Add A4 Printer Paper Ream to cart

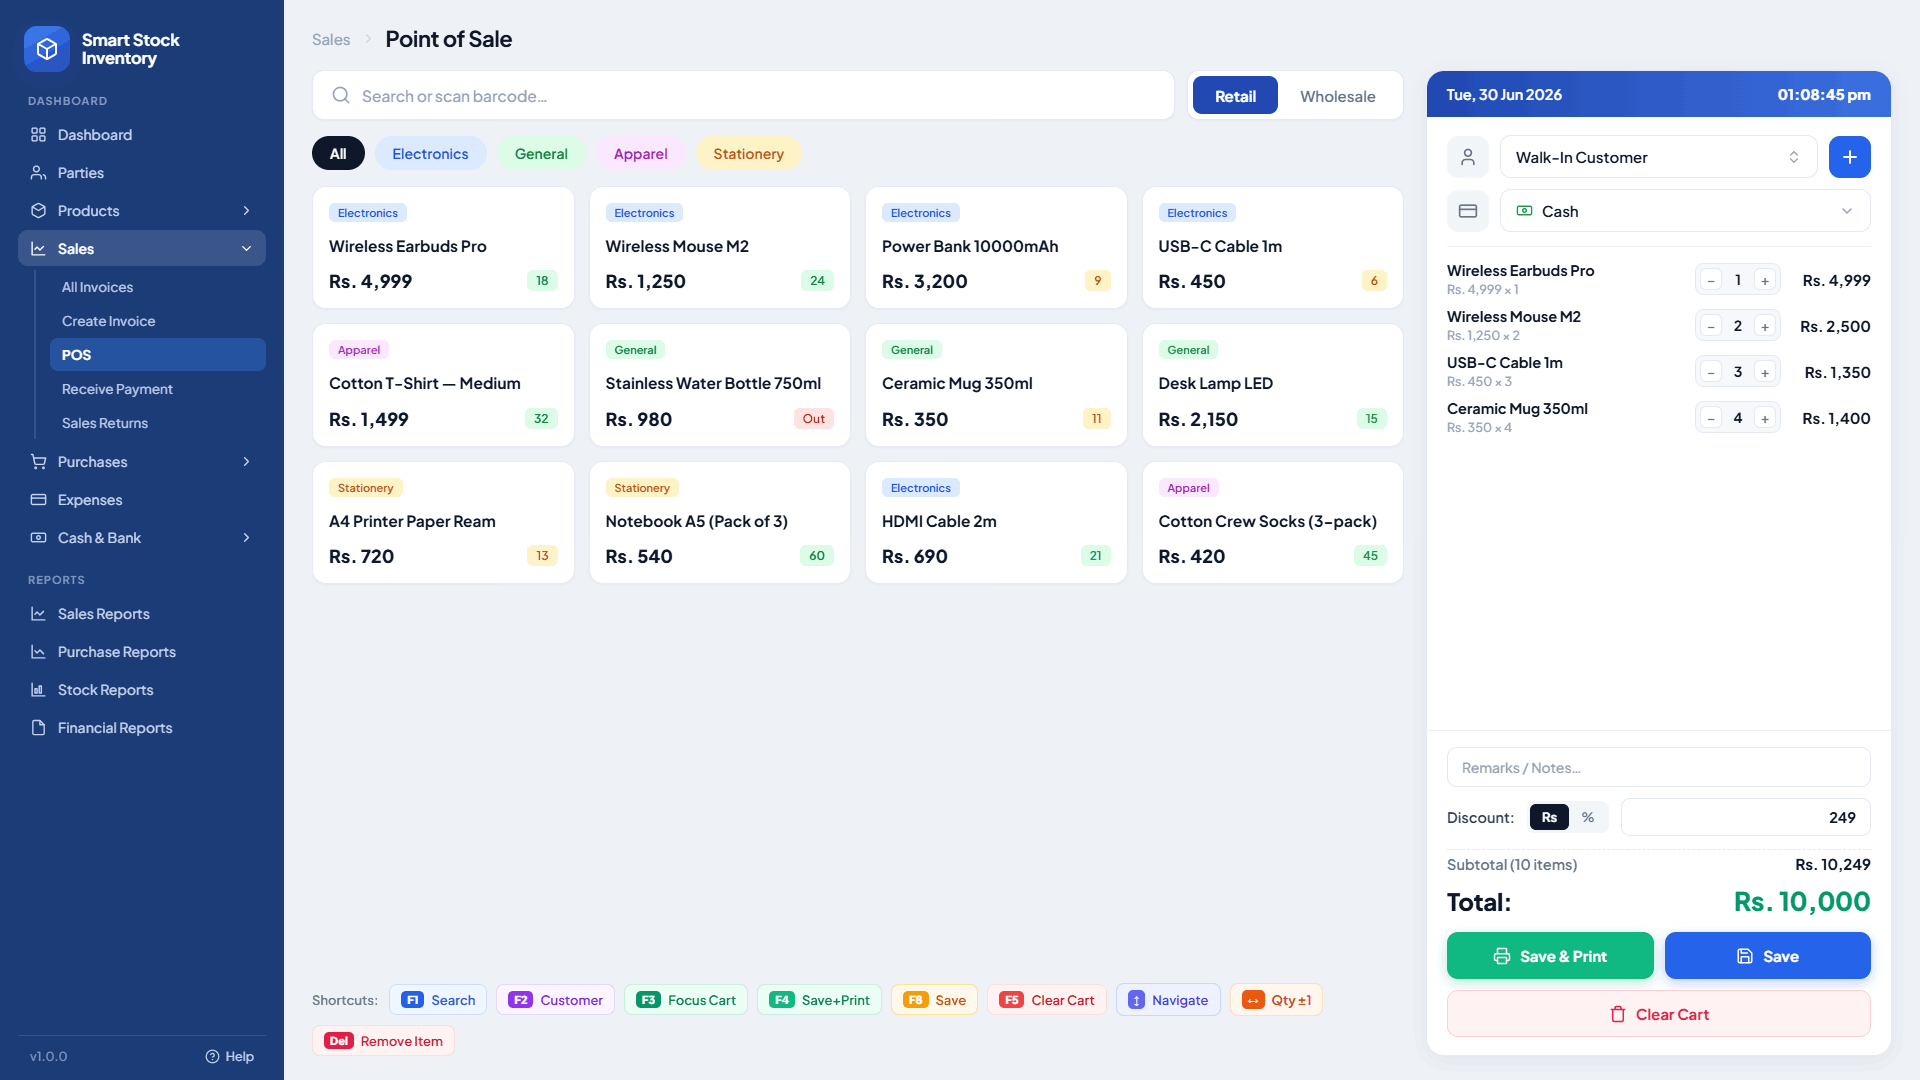click(x=443, y=523)
